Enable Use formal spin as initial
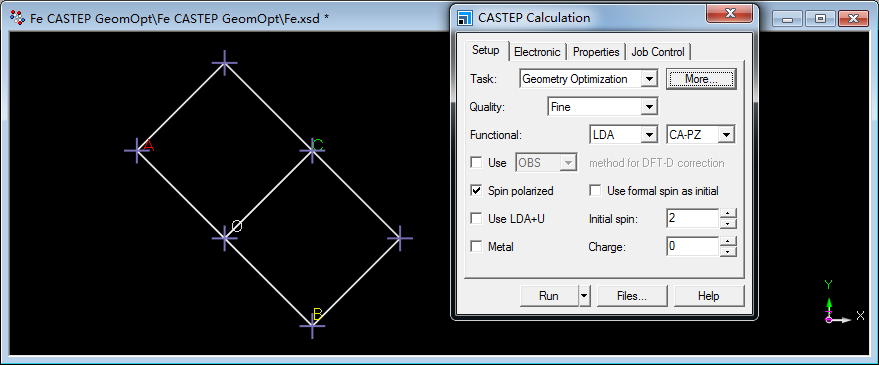This screenshot has width=879, height=365. pyautogui.click(x=595, y=191)
